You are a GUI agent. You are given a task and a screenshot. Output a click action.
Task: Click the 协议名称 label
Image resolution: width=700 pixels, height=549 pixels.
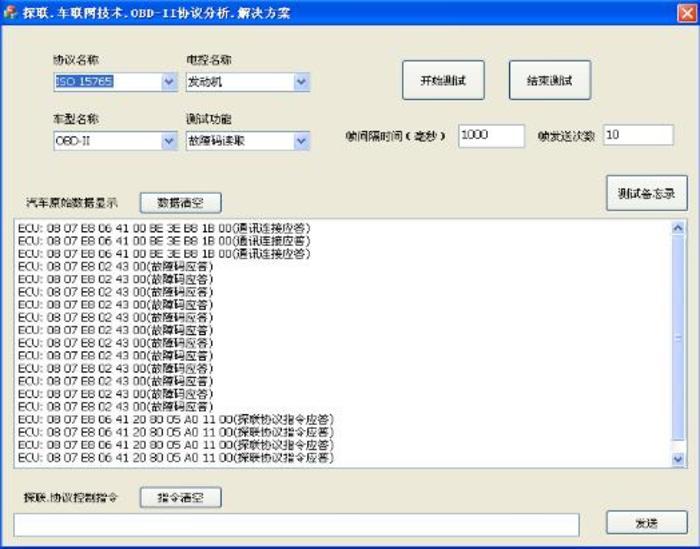coord(76,60)
